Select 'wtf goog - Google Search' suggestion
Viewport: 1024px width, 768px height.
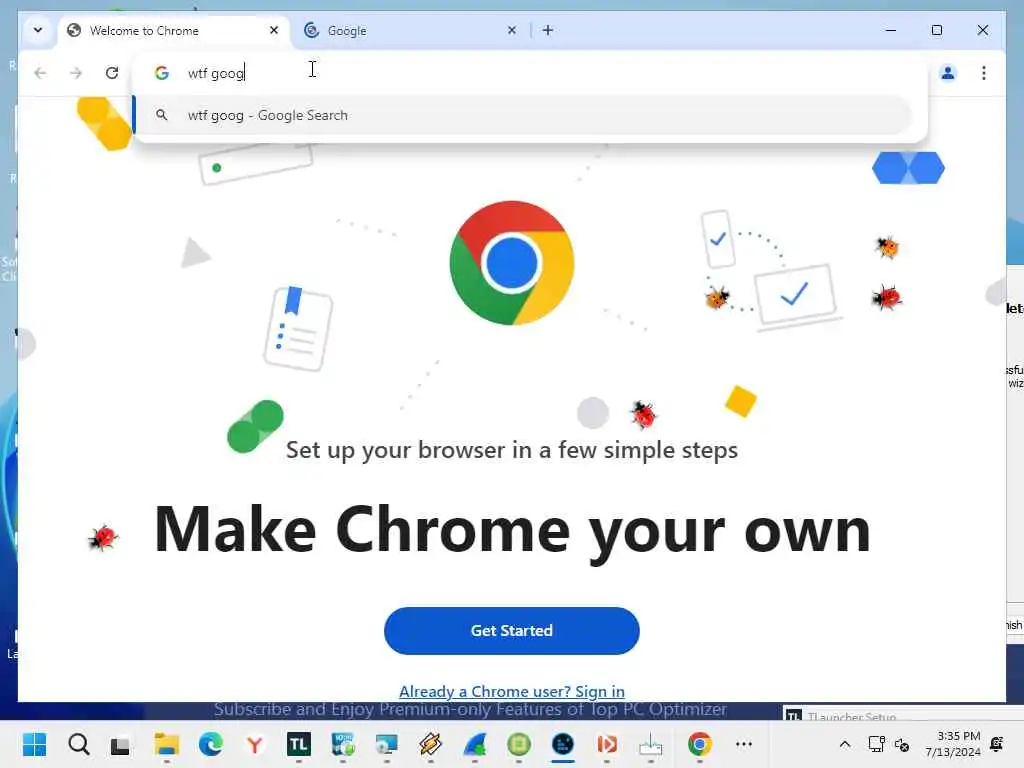click(x=522, y=115)
